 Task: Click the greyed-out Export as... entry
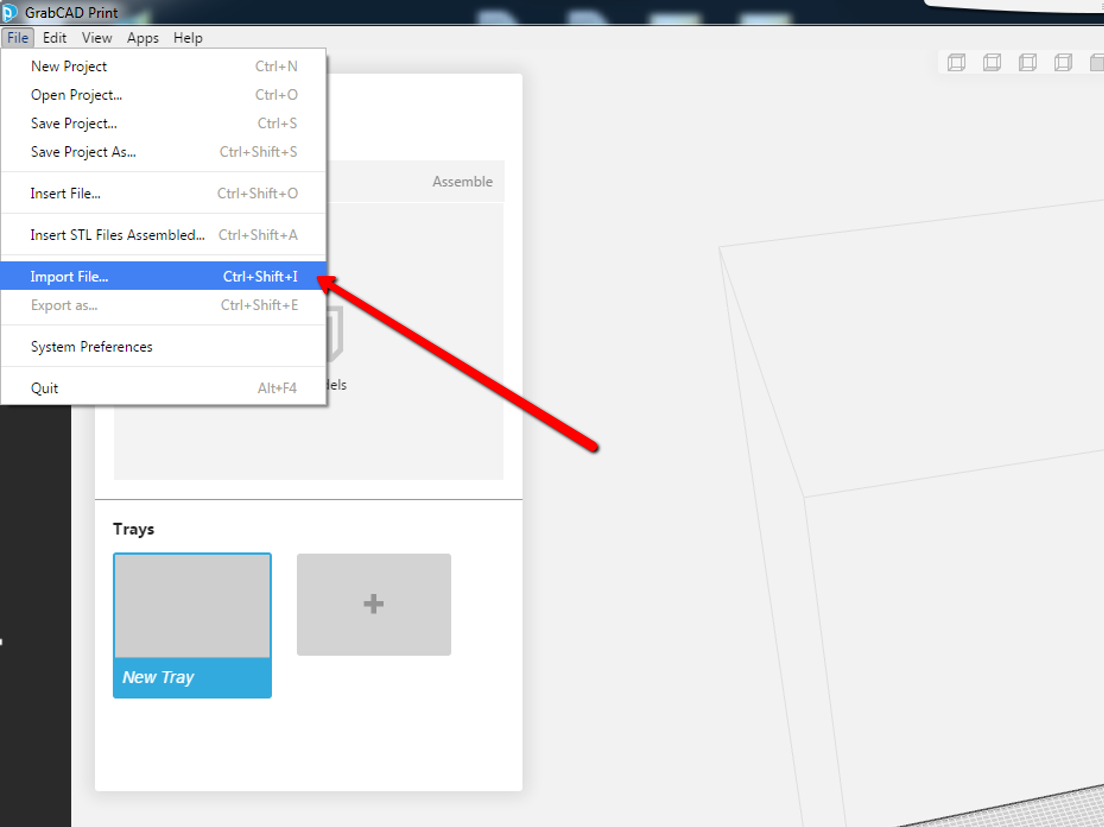163,305
